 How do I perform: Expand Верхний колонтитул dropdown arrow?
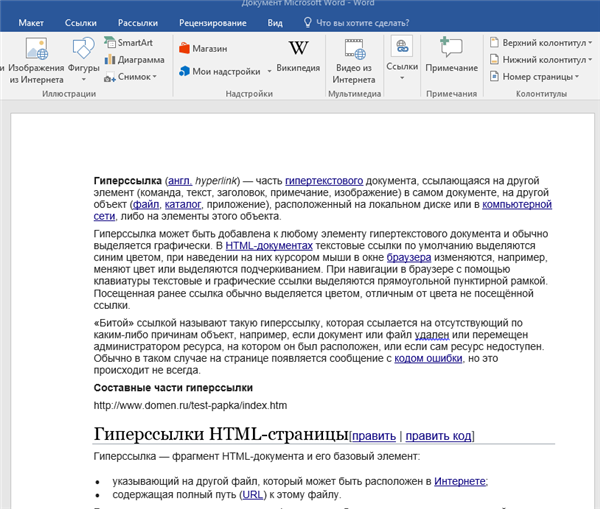click(x=590, y=42)
